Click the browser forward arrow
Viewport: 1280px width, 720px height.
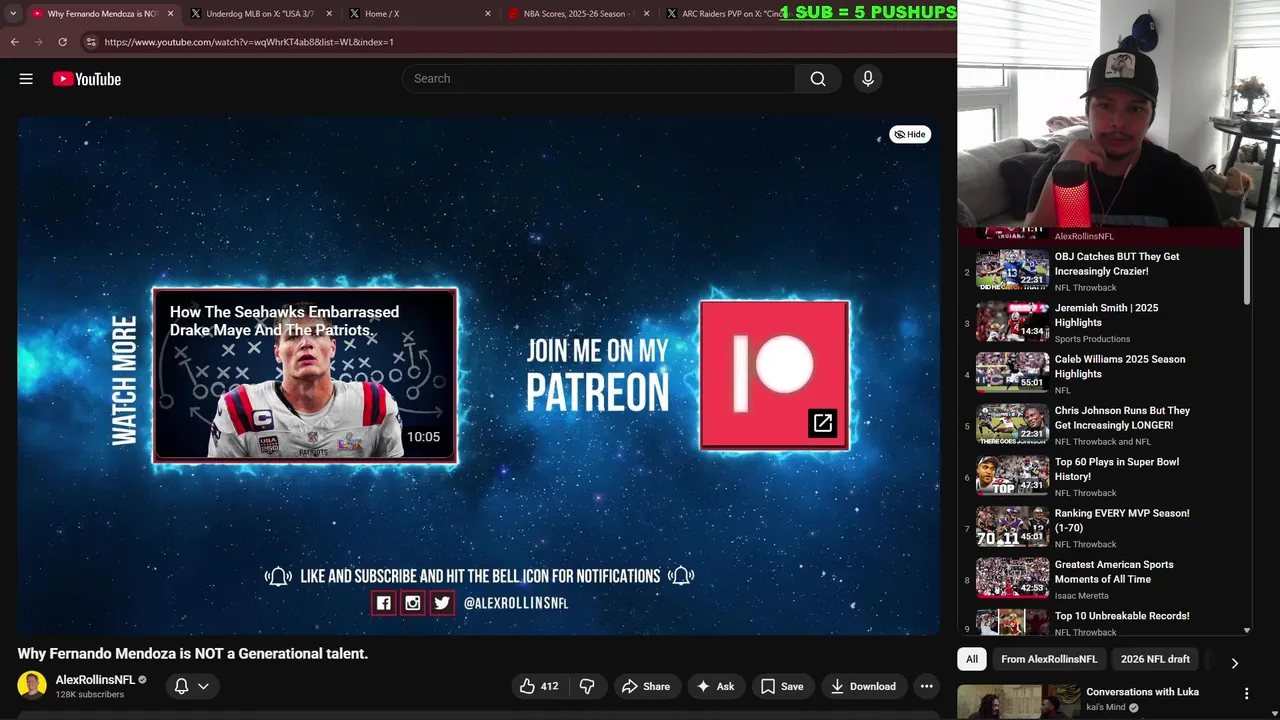38,42
